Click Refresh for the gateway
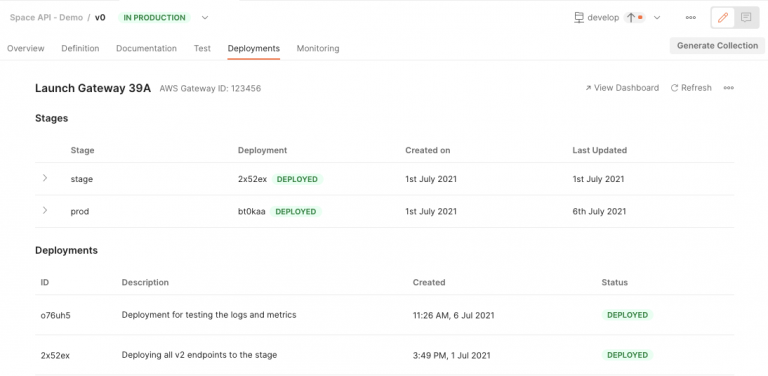This screenshot has width=768, height=376. 691,88
